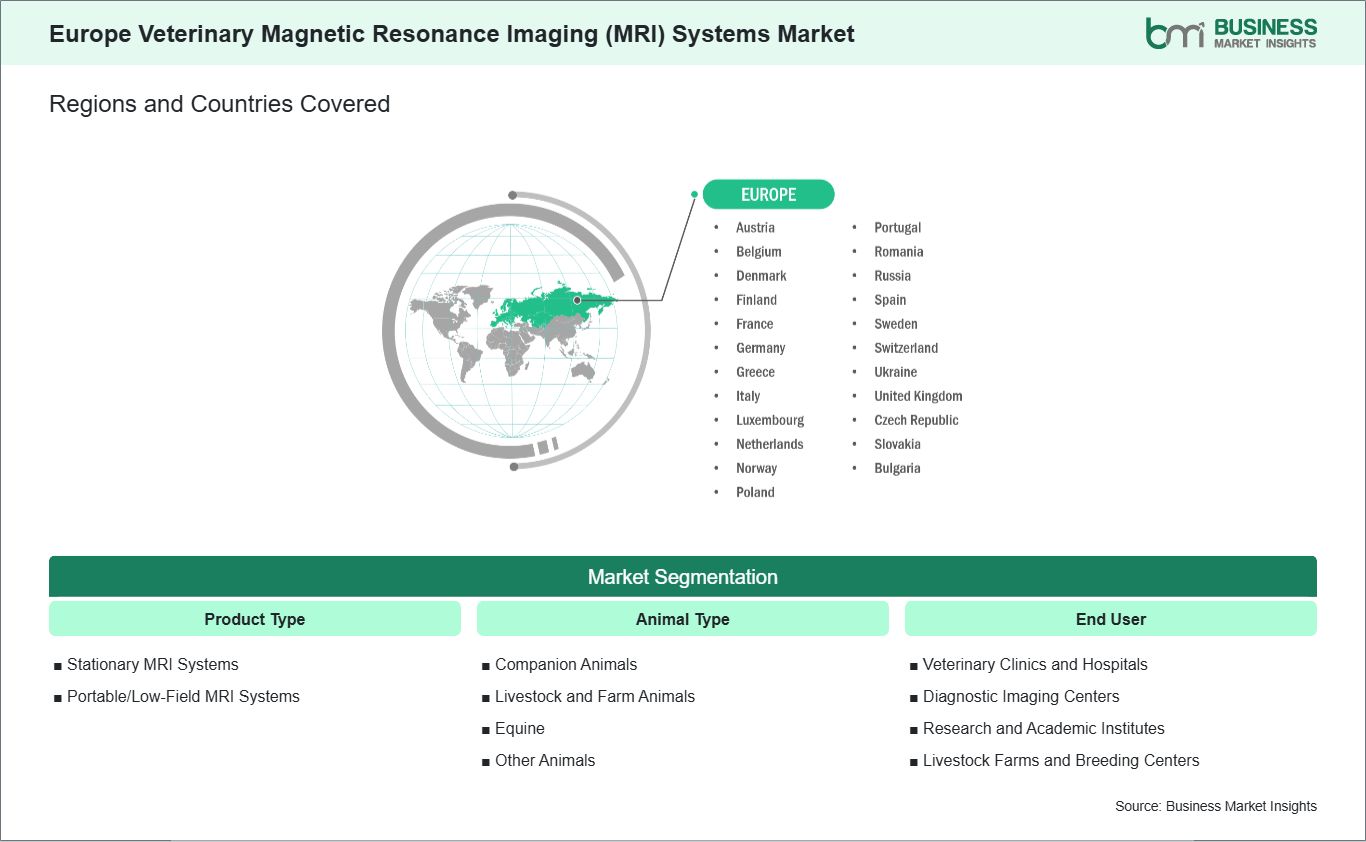Click Stationary MRI Systems item

pos(153,664)
